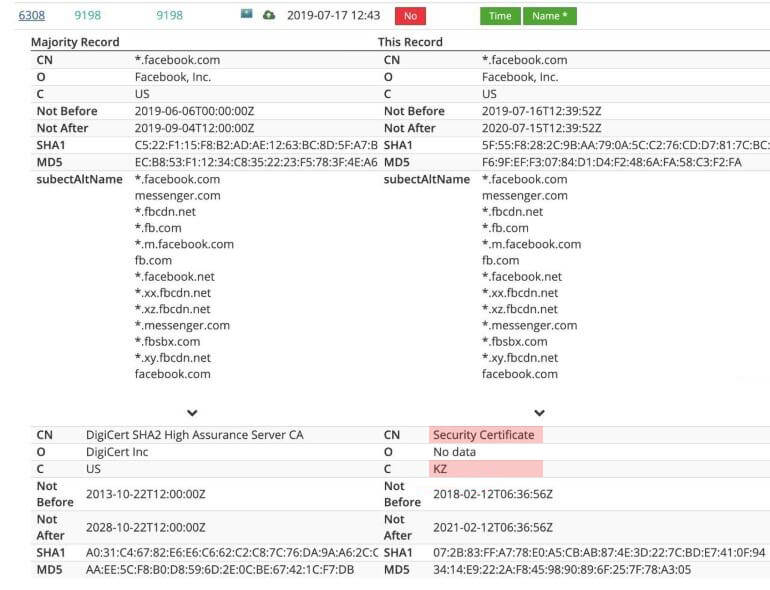The image size is (770, 590).
Task: Click *.fbsbx.com in Majority Record altnames
Action: pyautogui.click(x=167, y=341)
